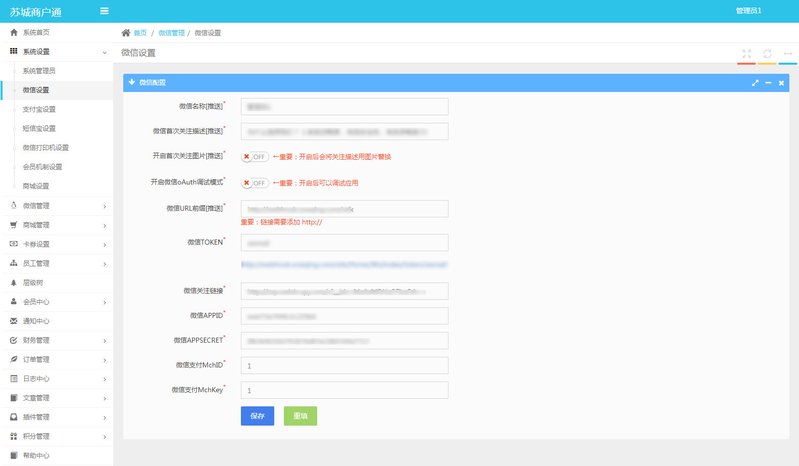Click the home icon in breadcrumb
This screenshot has width=799, height=466.
pyautogui.click(x=126, y=33)
